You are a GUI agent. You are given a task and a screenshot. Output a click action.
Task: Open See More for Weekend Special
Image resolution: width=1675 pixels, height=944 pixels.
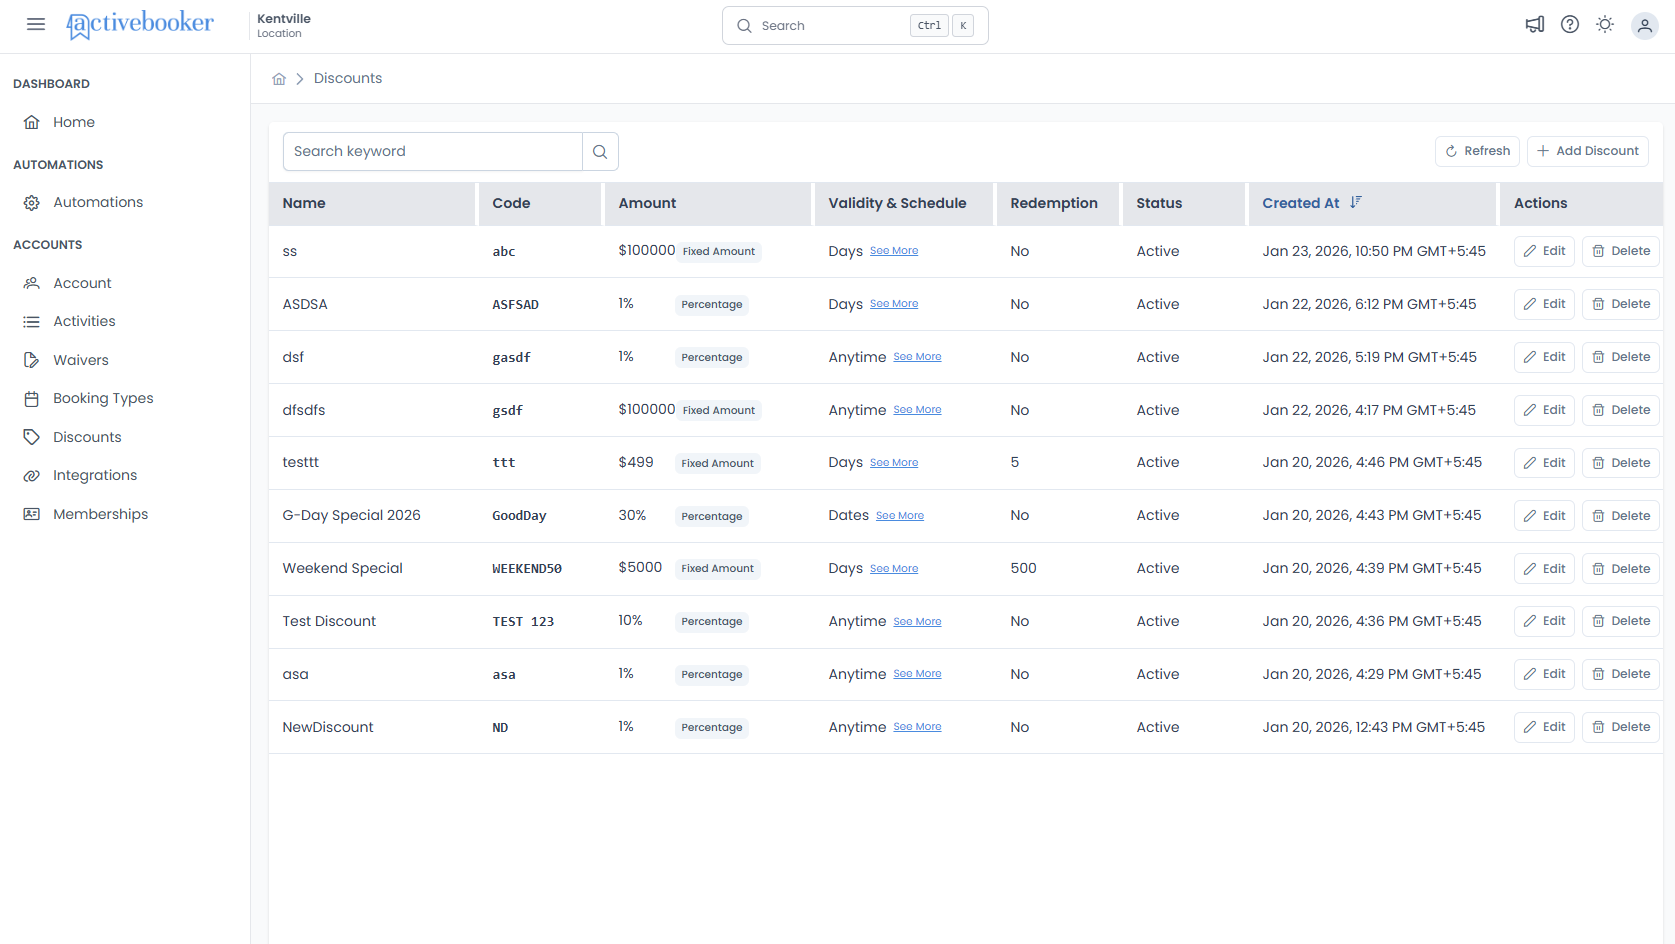coord(894,569)
